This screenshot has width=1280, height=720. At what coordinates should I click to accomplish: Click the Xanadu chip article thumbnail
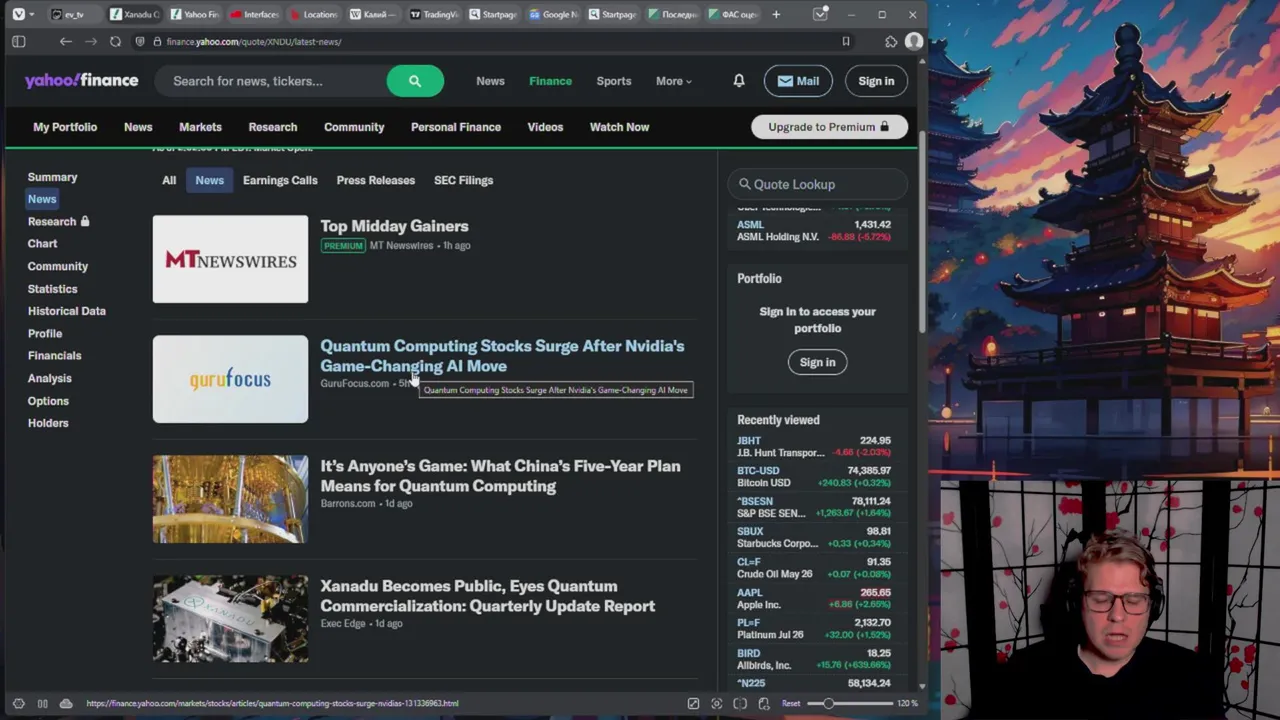[x=230, y=619]
